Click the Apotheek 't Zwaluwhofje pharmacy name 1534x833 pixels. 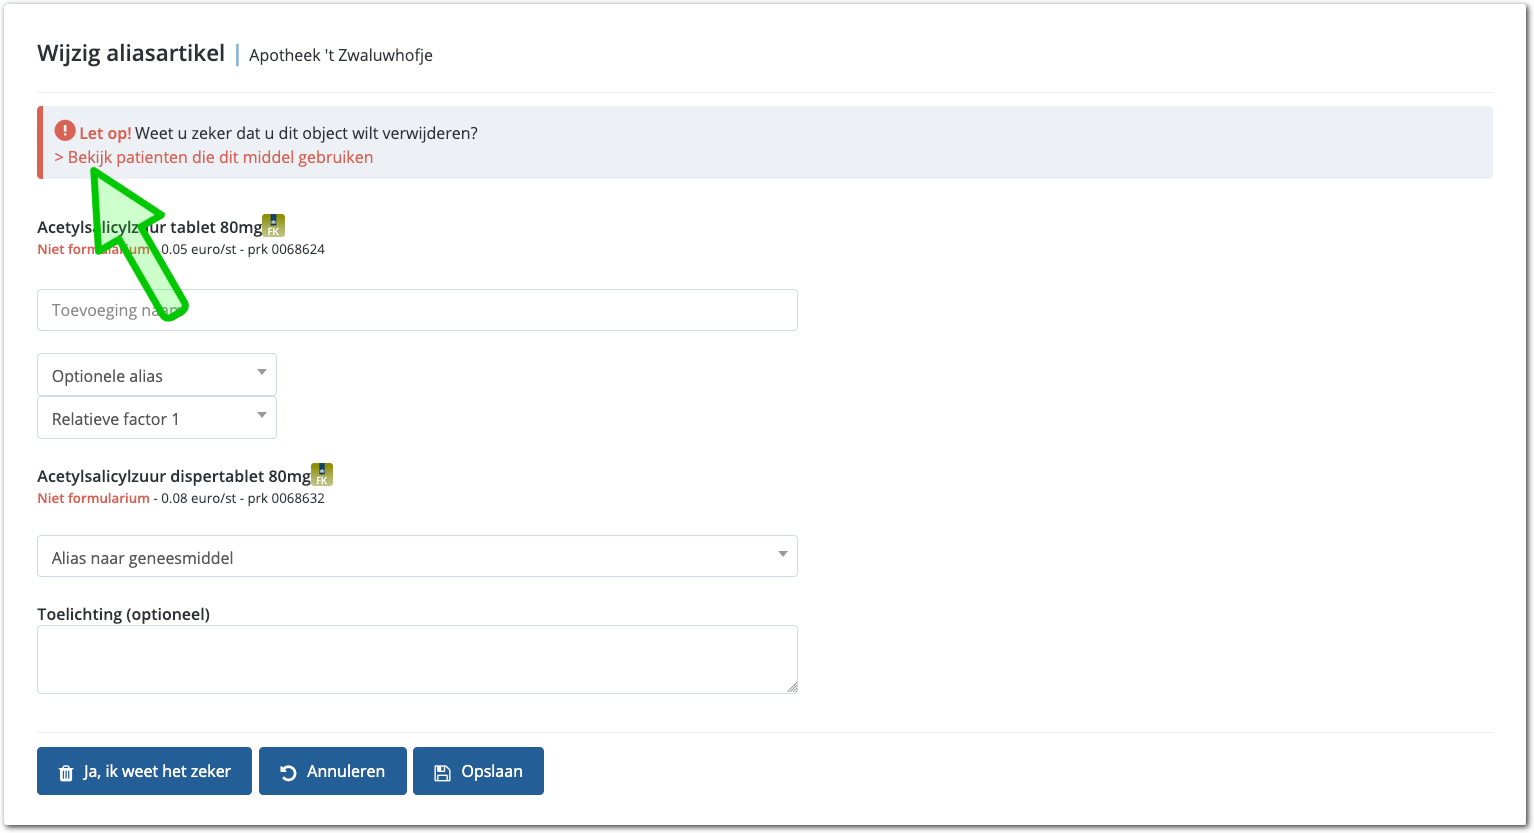click(340, 55)
